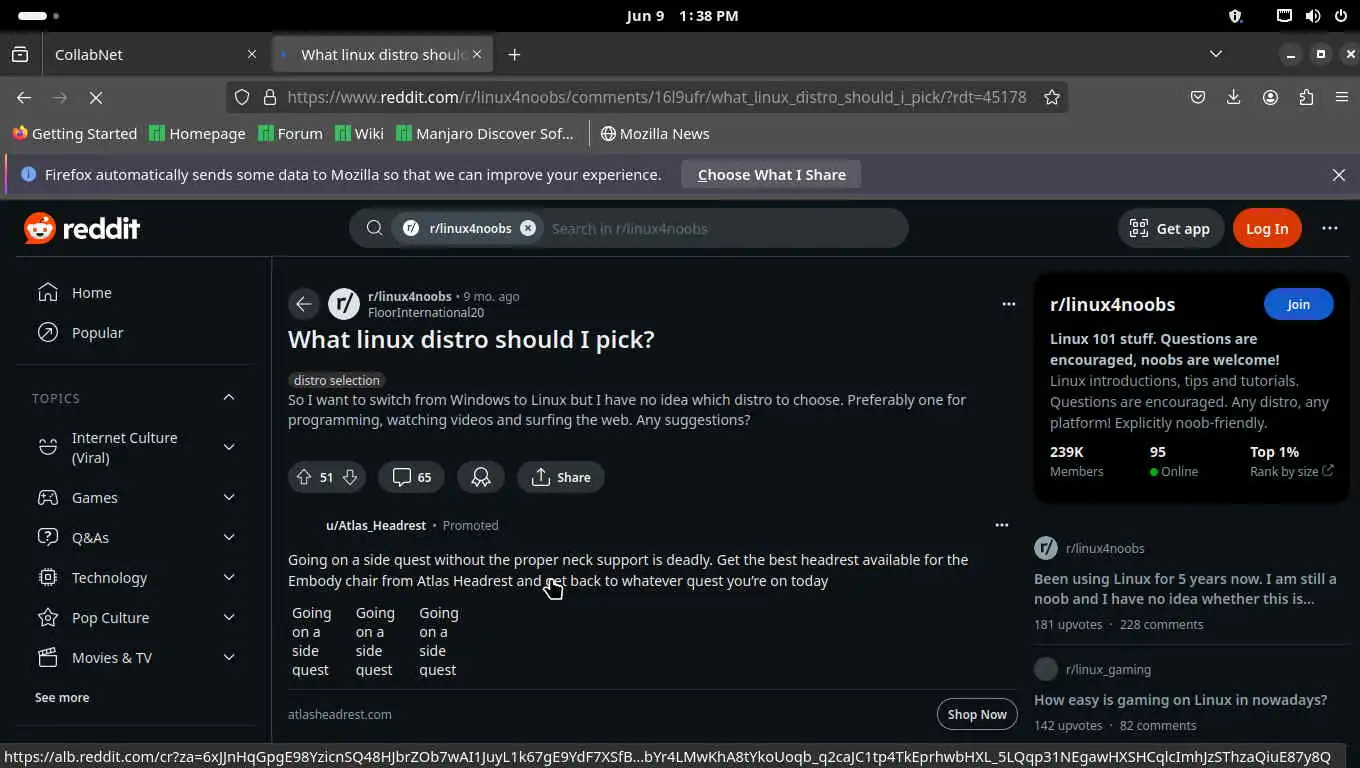Open Firefox Pocket save icon

click(1198, 97)
